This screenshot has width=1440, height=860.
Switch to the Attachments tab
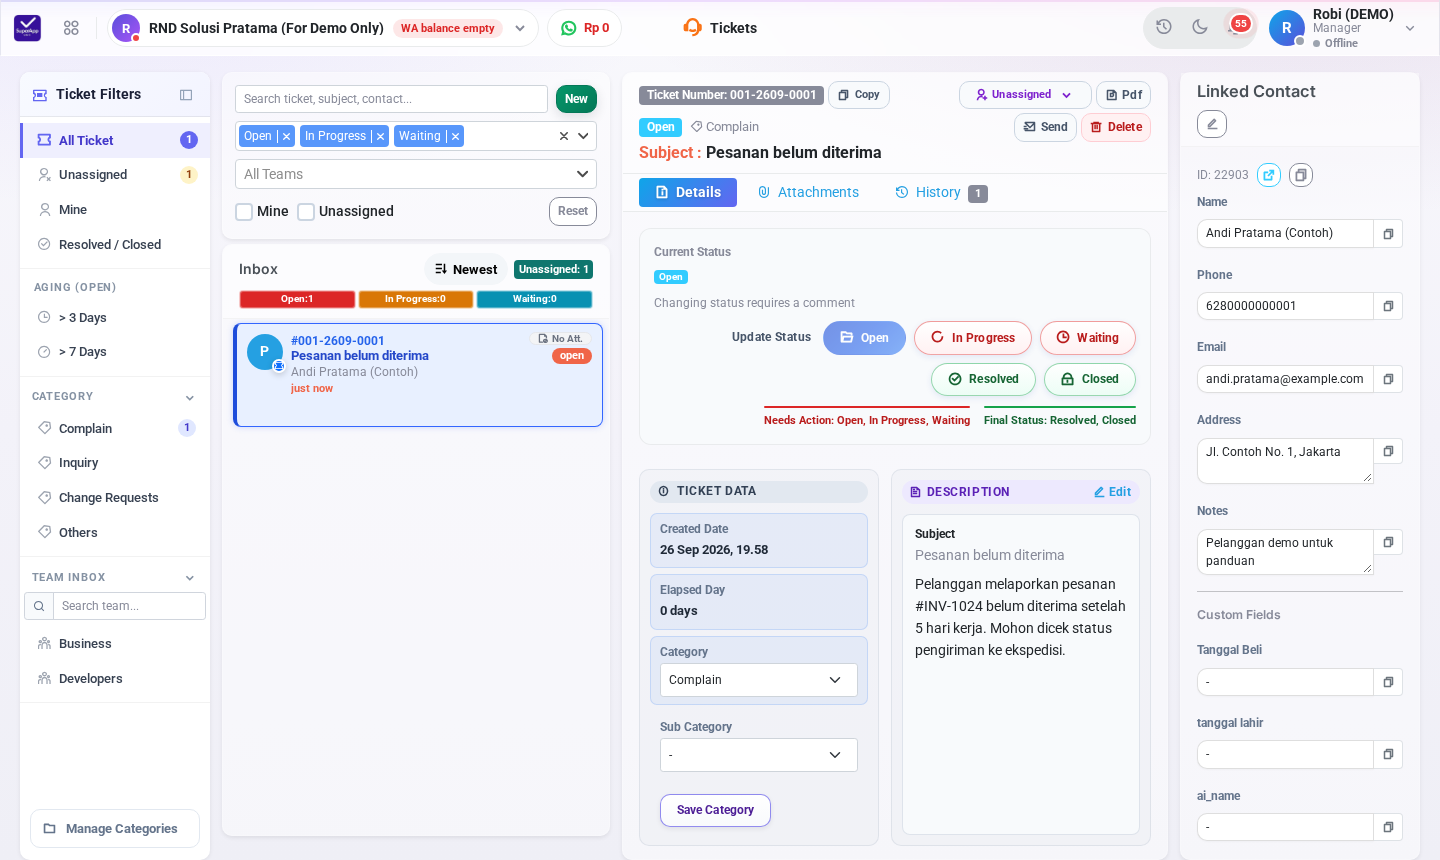point(808,192)
